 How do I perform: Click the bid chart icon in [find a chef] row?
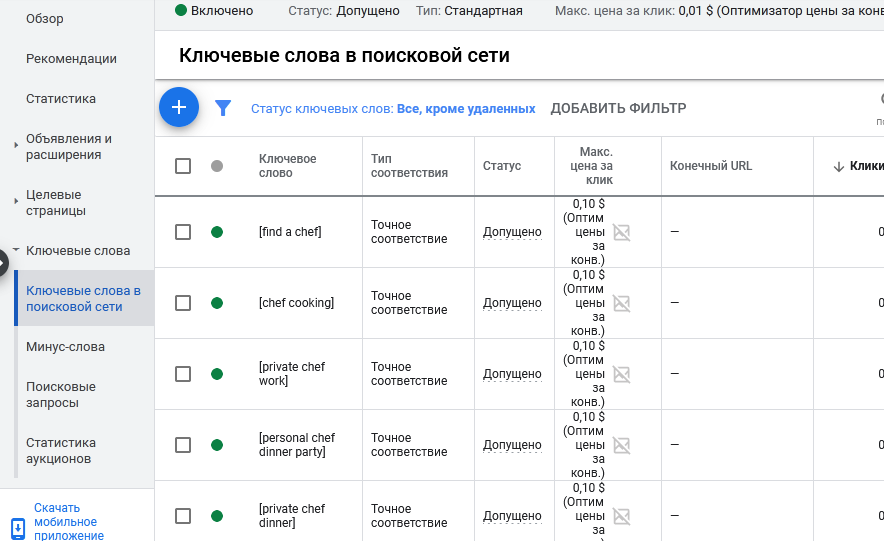pos(621,232)
